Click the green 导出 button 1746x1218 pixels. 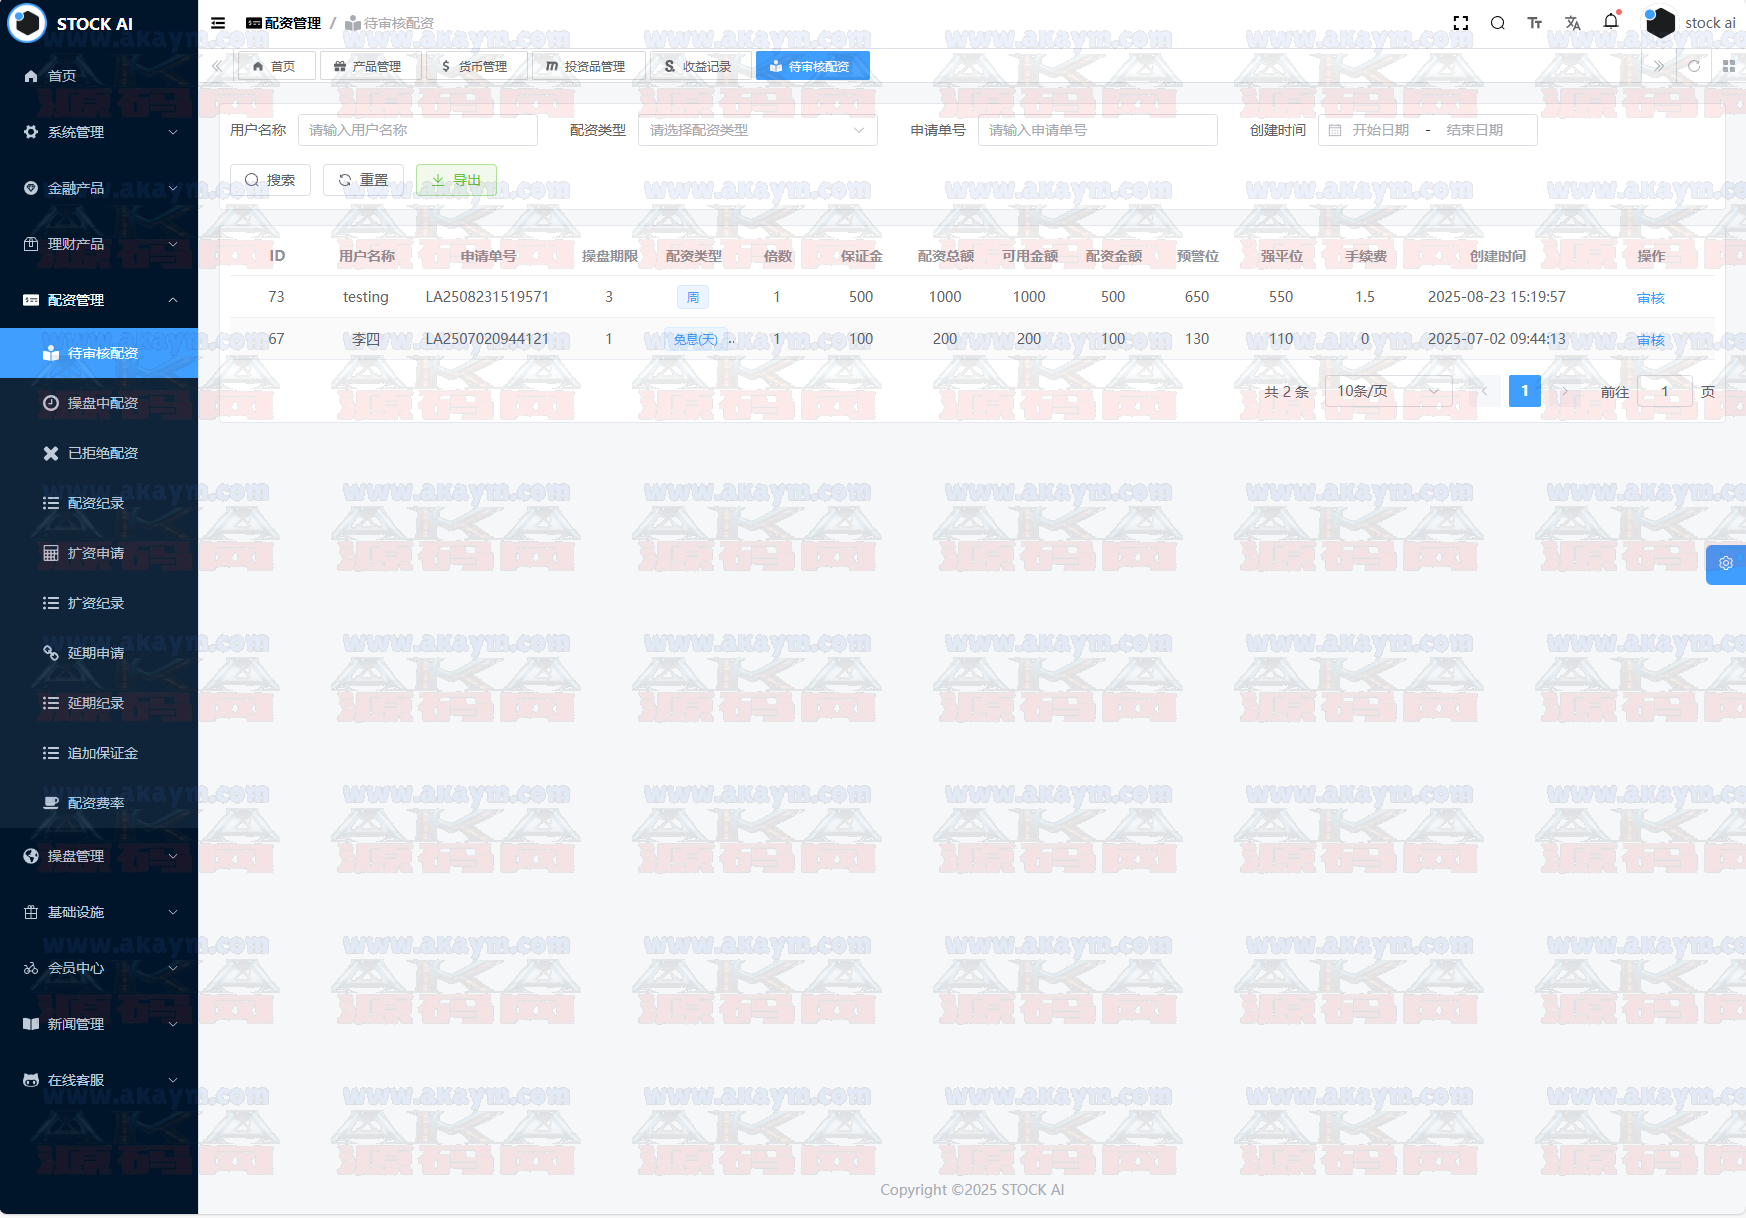pyautogui.click(x=456, y=180)
